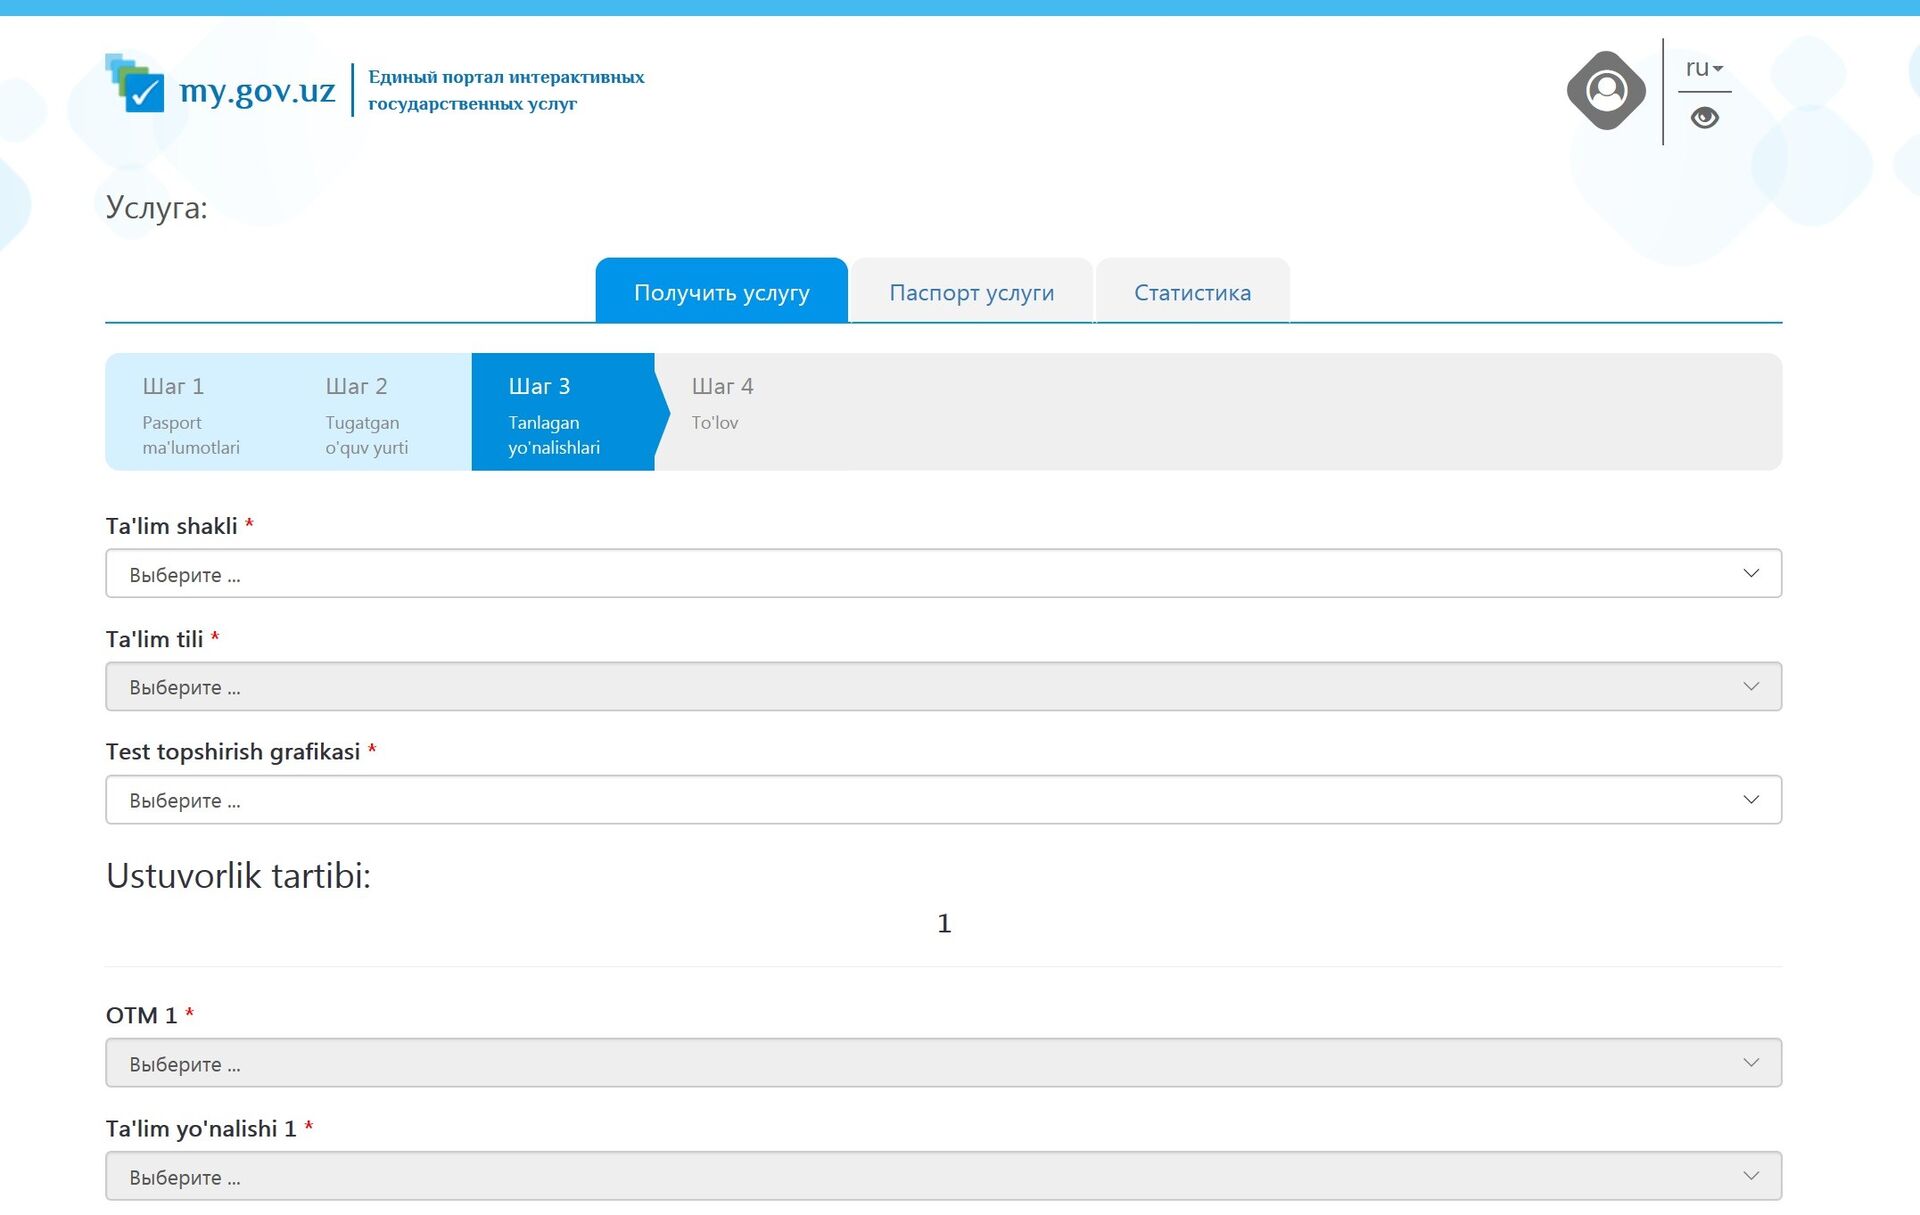
Task: Open the Паспорт услуги tab
Action: [971, 292]
